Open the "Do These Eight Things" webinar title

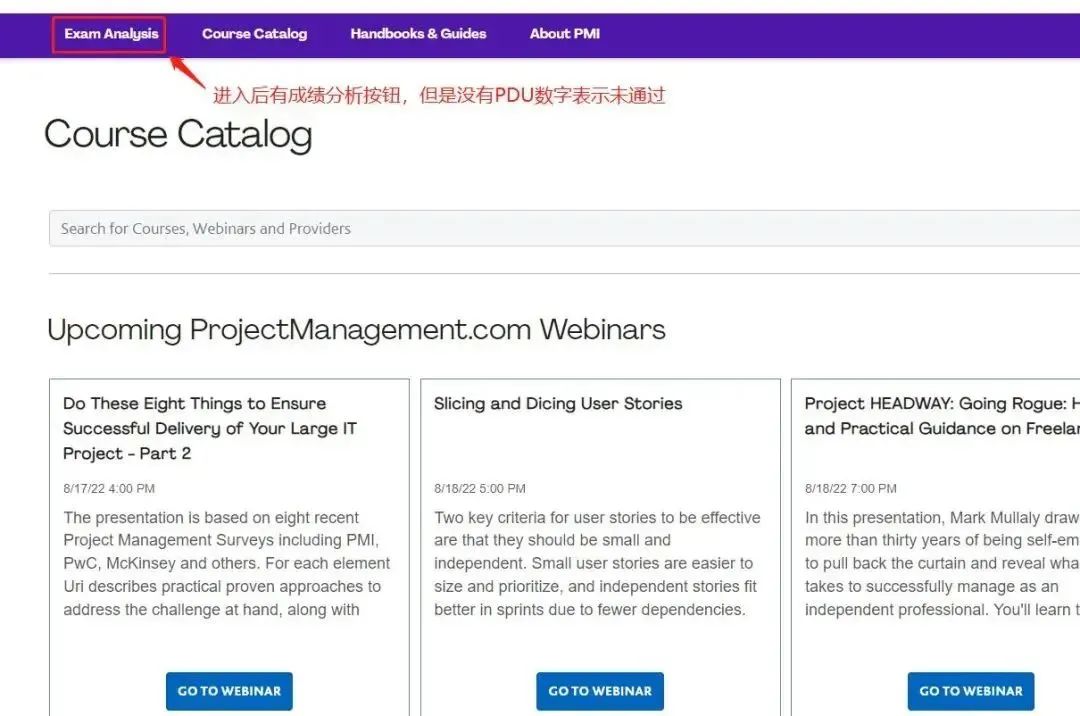click(210, 428)
